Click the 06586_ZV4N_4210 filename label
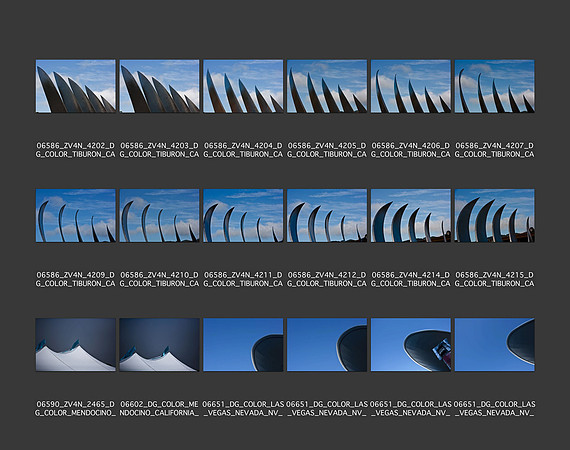 [160, 279]
